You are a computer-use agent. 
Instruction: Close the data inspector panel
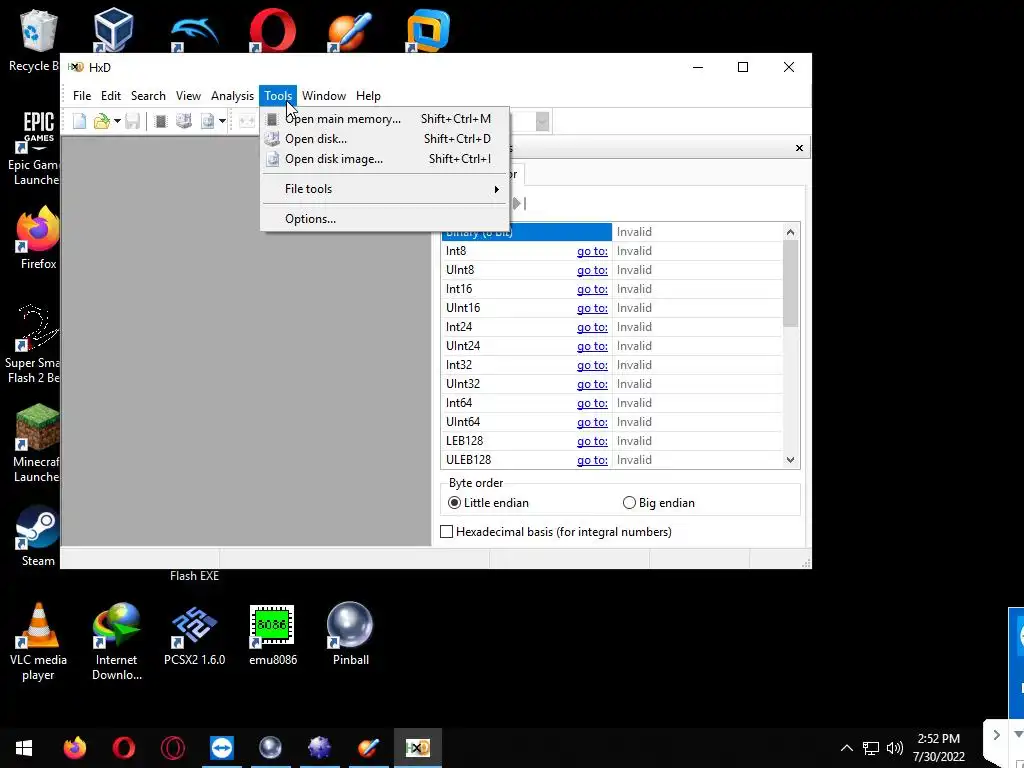(x=799, y=148)
